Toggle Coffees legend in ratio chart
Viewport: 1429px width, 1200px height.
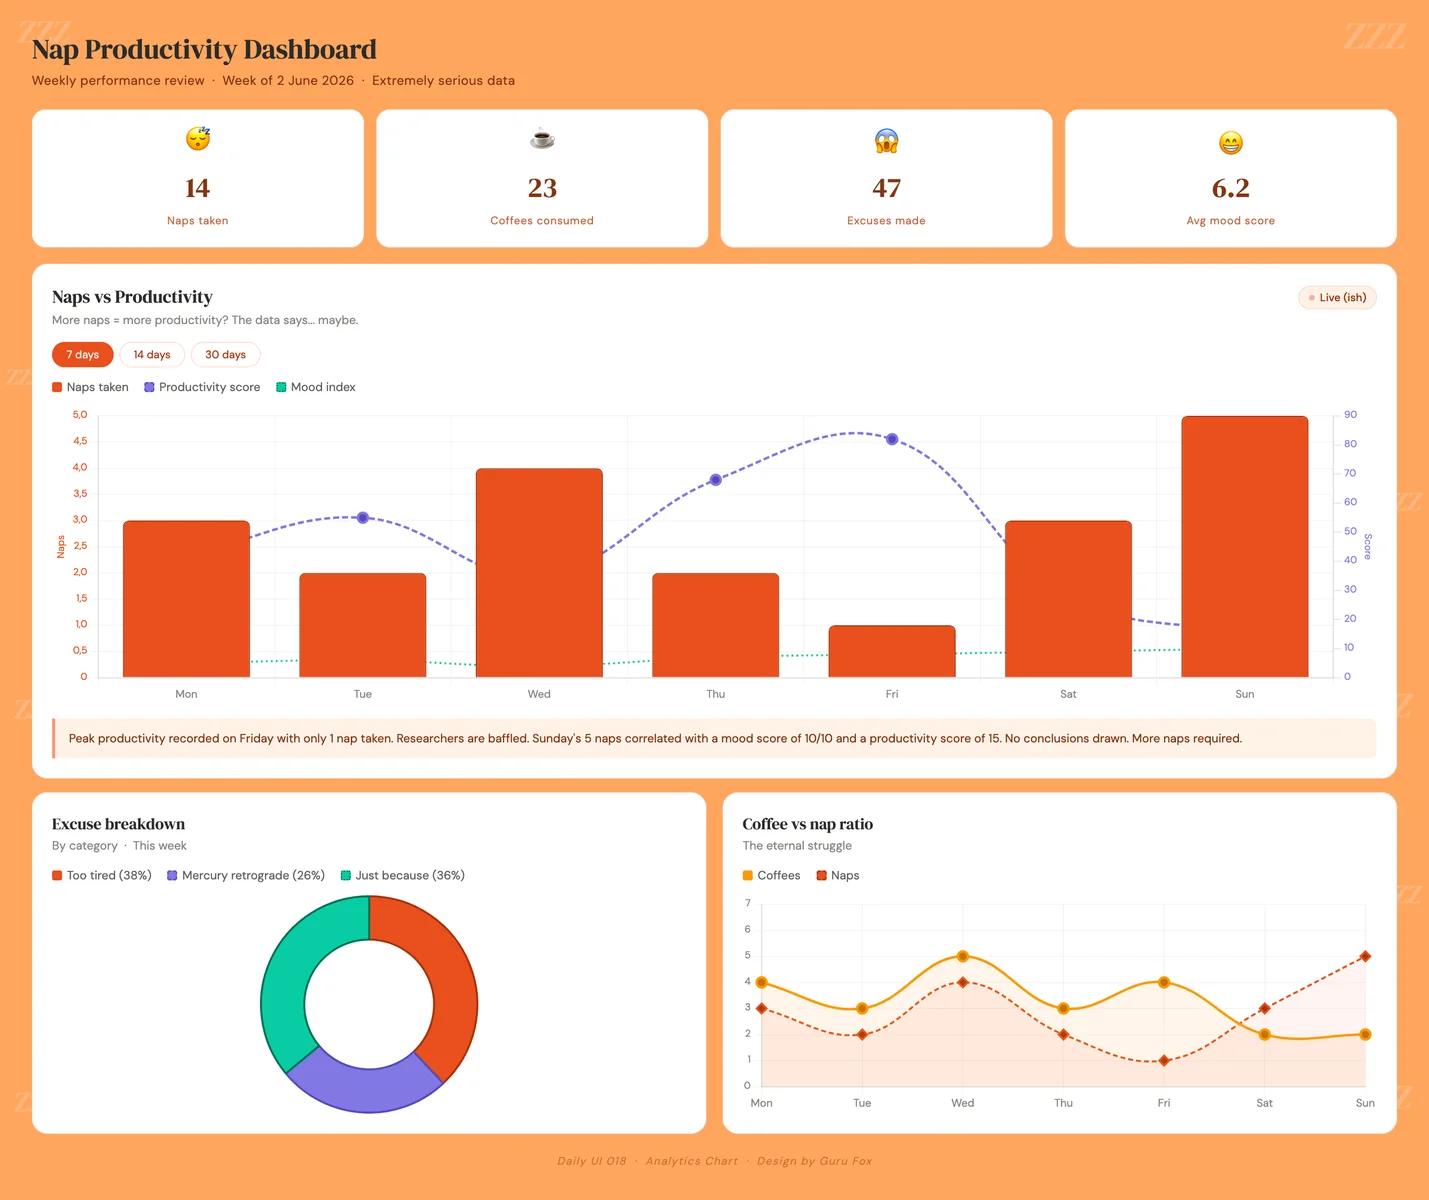(x=771, y=875)
